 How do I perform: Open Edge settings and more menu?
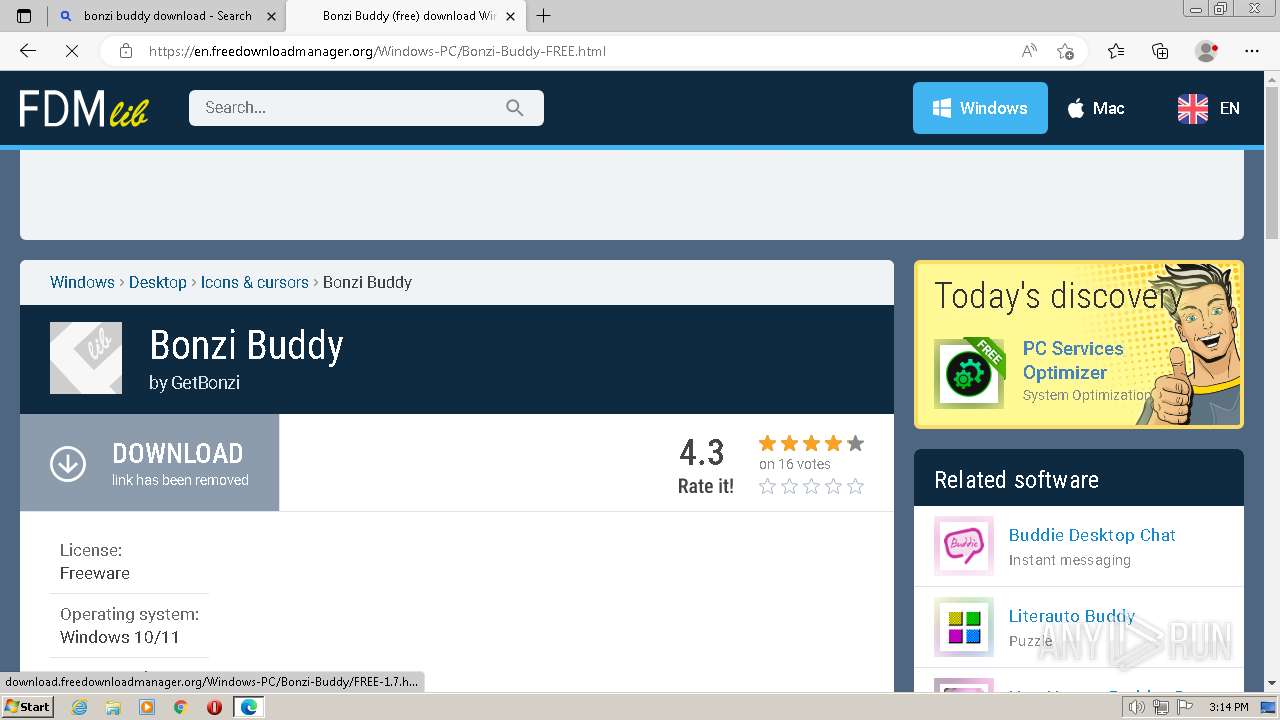1252,51
